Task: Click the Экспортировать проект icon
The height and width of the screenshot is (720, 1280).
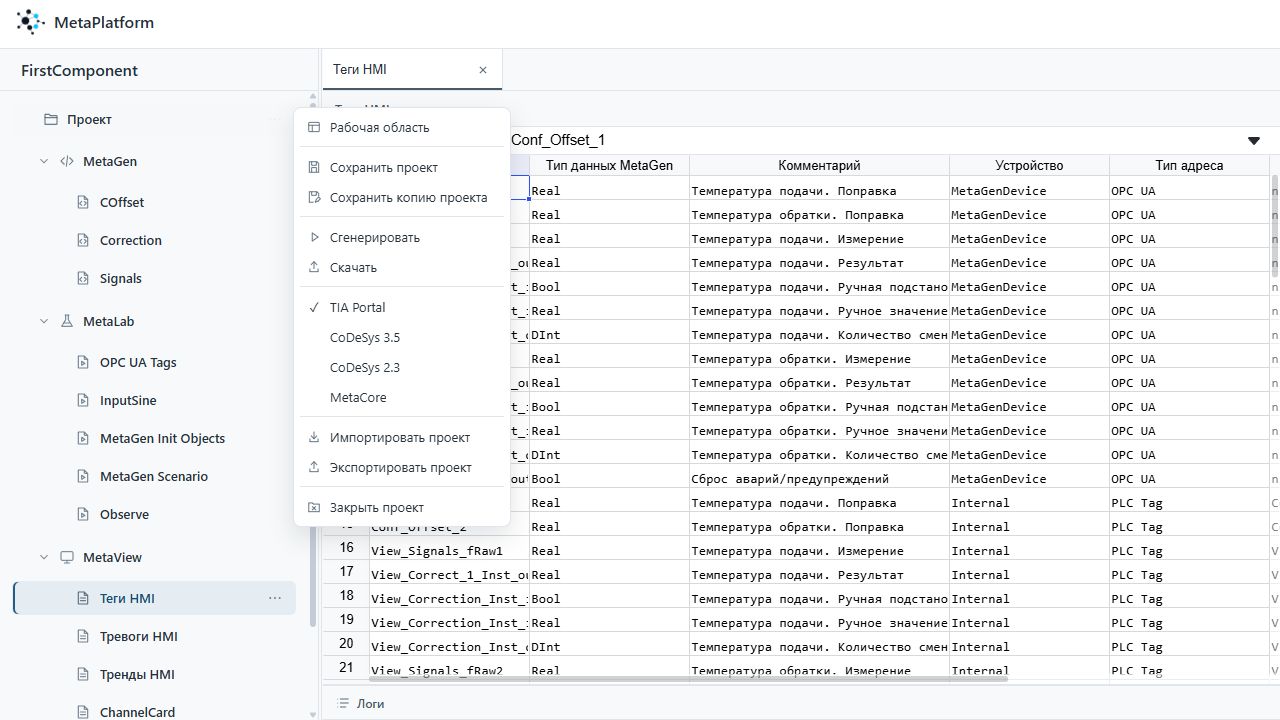Action: 314,467
